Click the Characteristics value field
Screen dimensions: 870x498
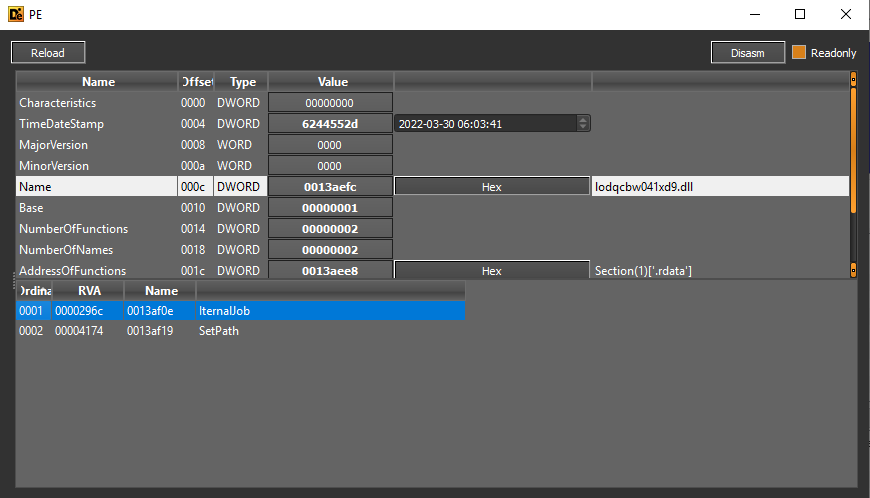[x=330, y=103]
